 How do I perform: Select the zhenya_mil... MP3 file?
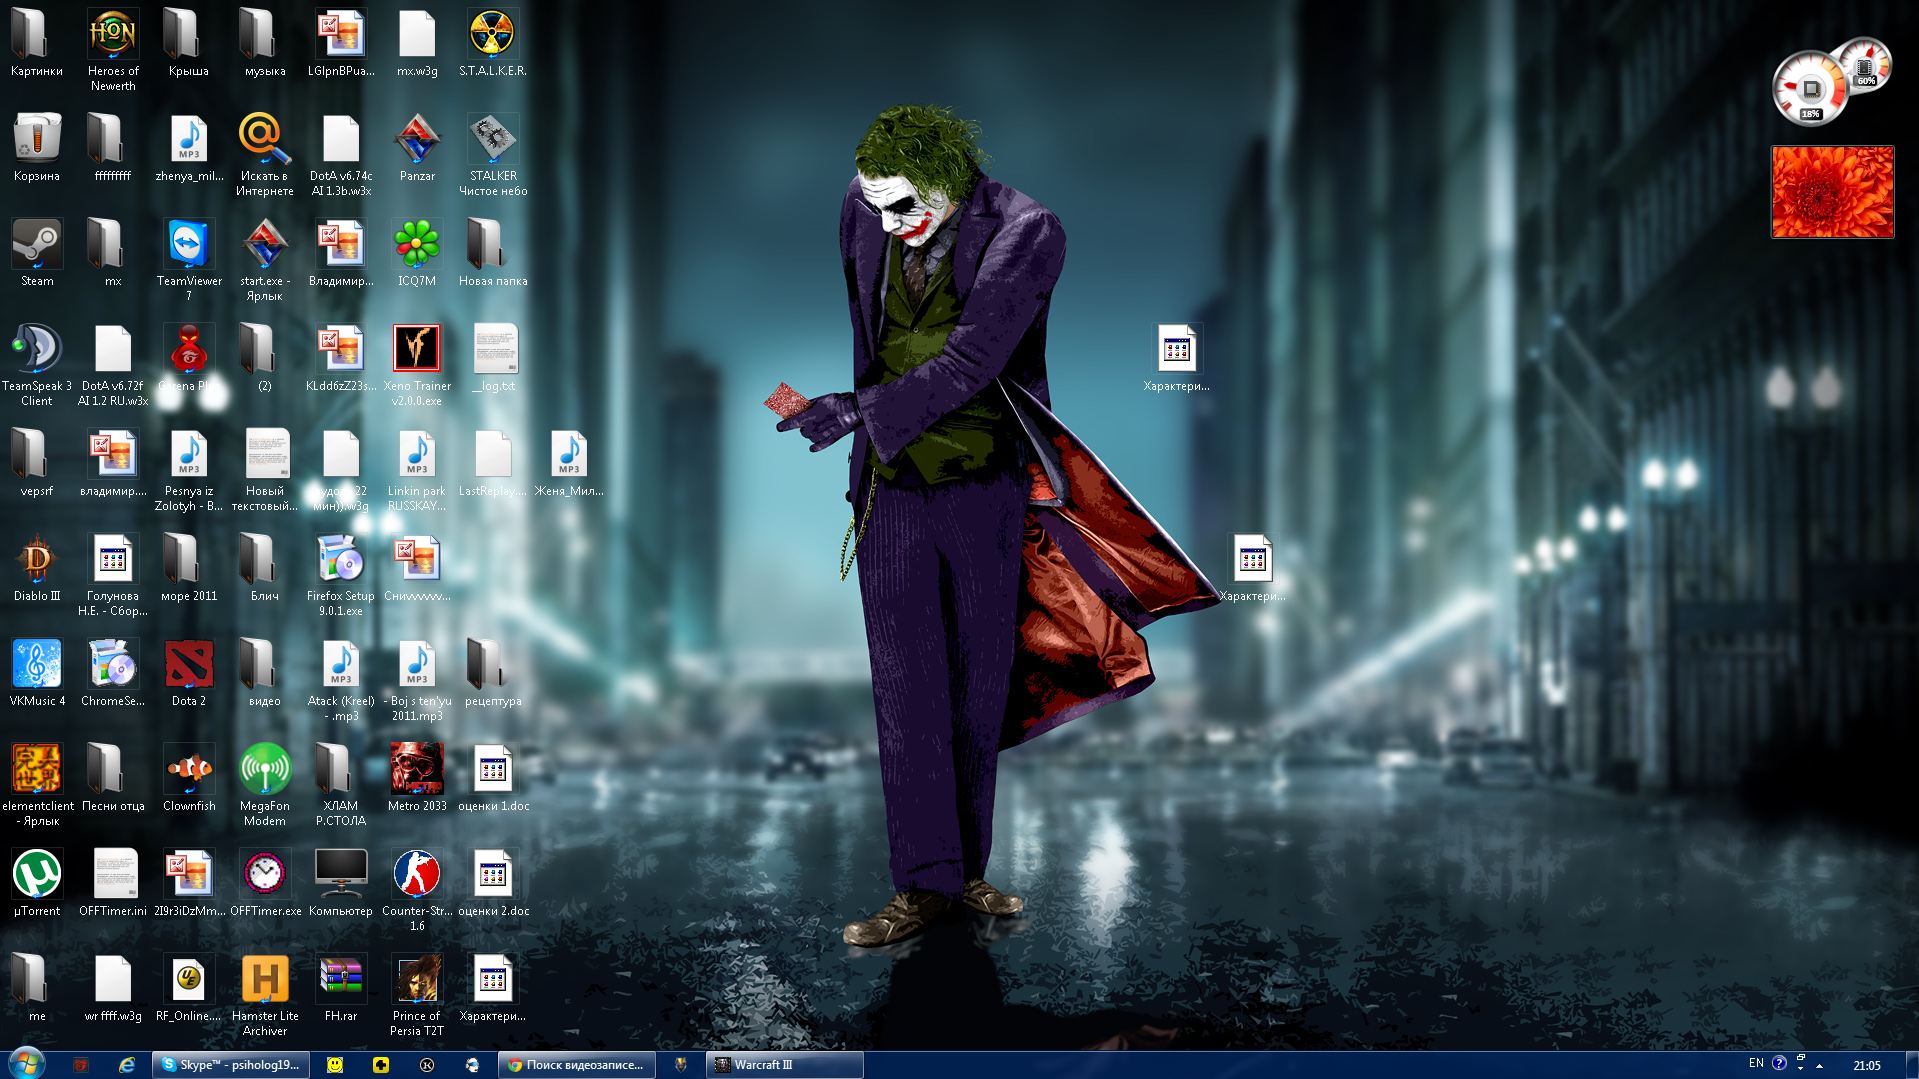click(x=189, y=148)
